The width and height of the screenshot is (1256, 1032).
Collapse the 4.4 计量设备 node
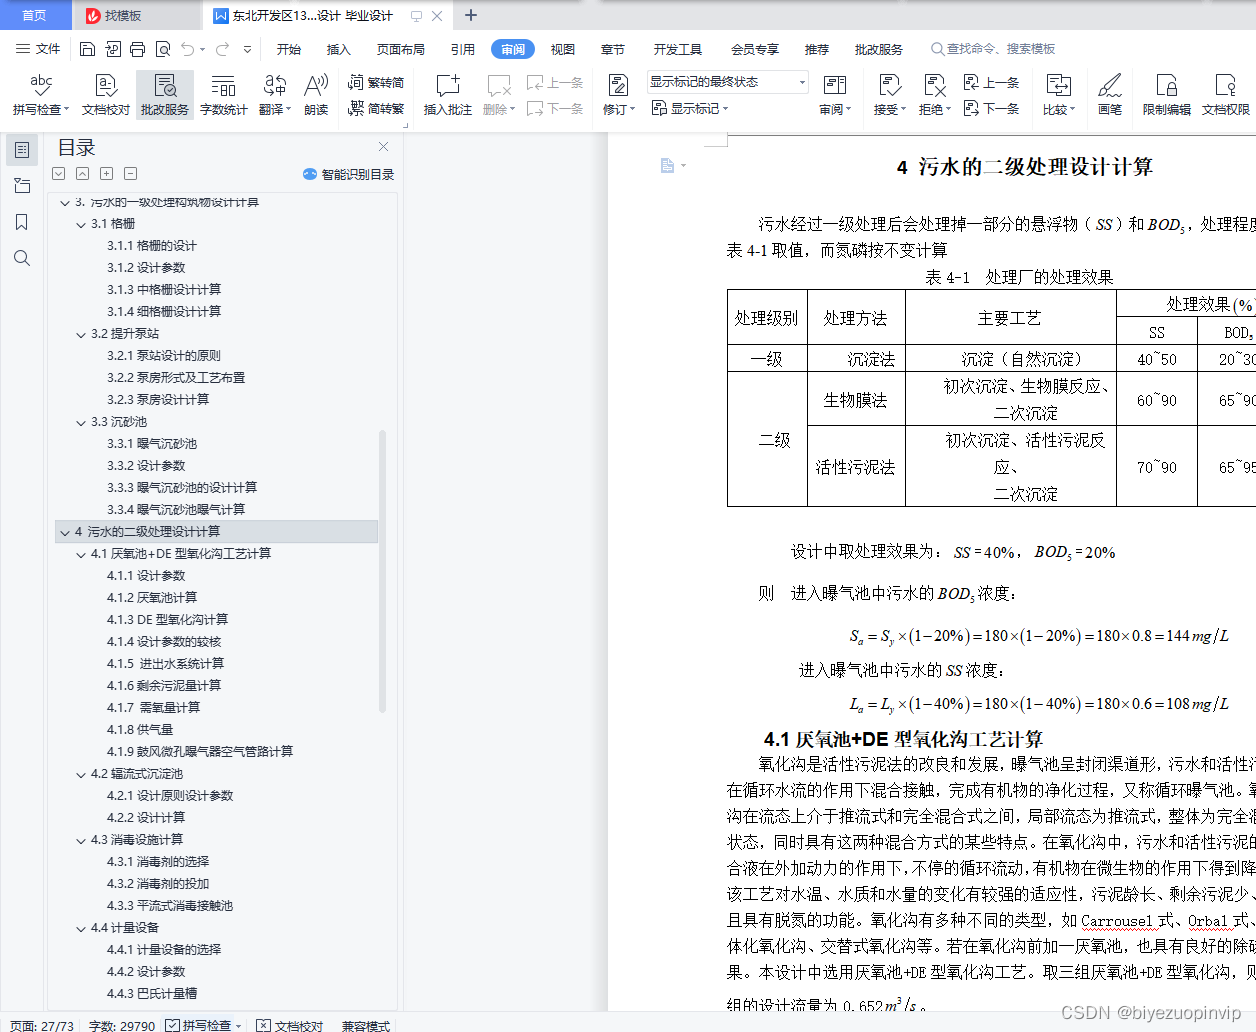[81, 929]
